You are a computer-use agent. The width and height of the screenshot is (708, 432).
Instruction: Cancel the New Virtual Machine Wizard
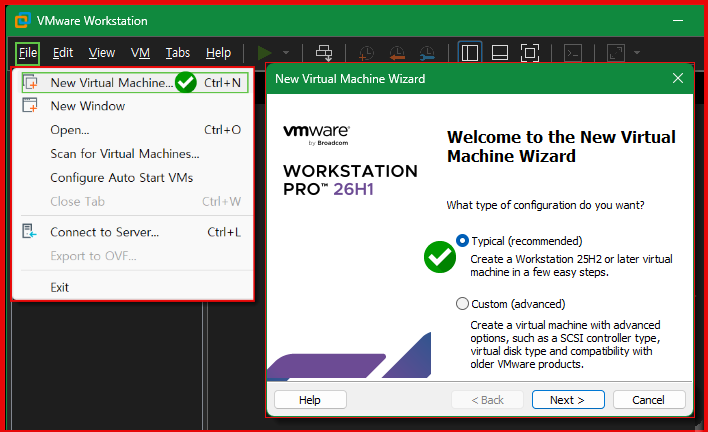649,399
